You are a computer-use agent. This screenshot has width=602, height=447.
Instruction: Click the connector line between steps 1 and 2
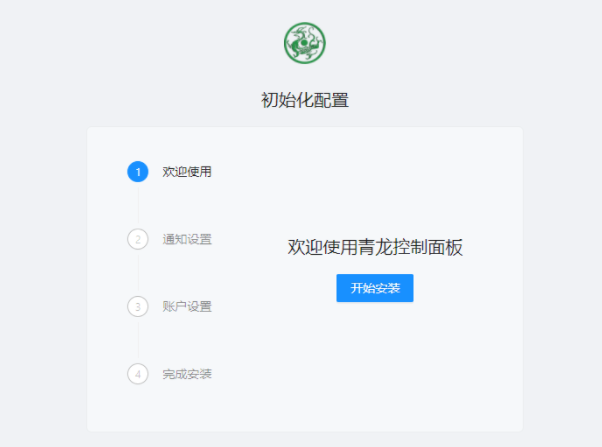[138, 205]
